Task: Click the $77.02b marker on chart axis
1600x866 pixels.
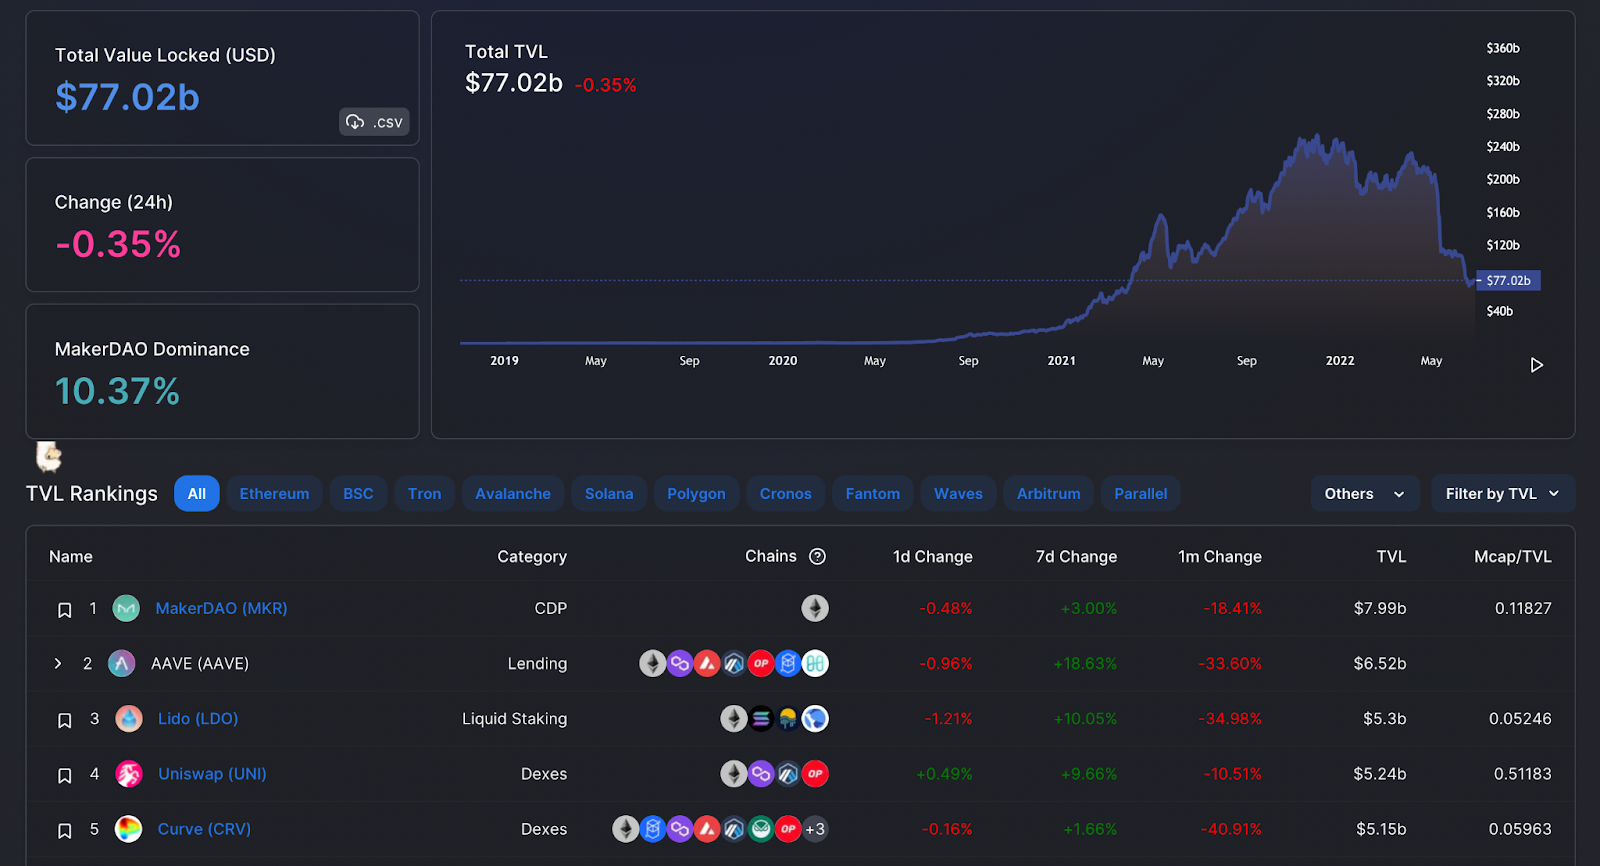Action: [1508, 281]
